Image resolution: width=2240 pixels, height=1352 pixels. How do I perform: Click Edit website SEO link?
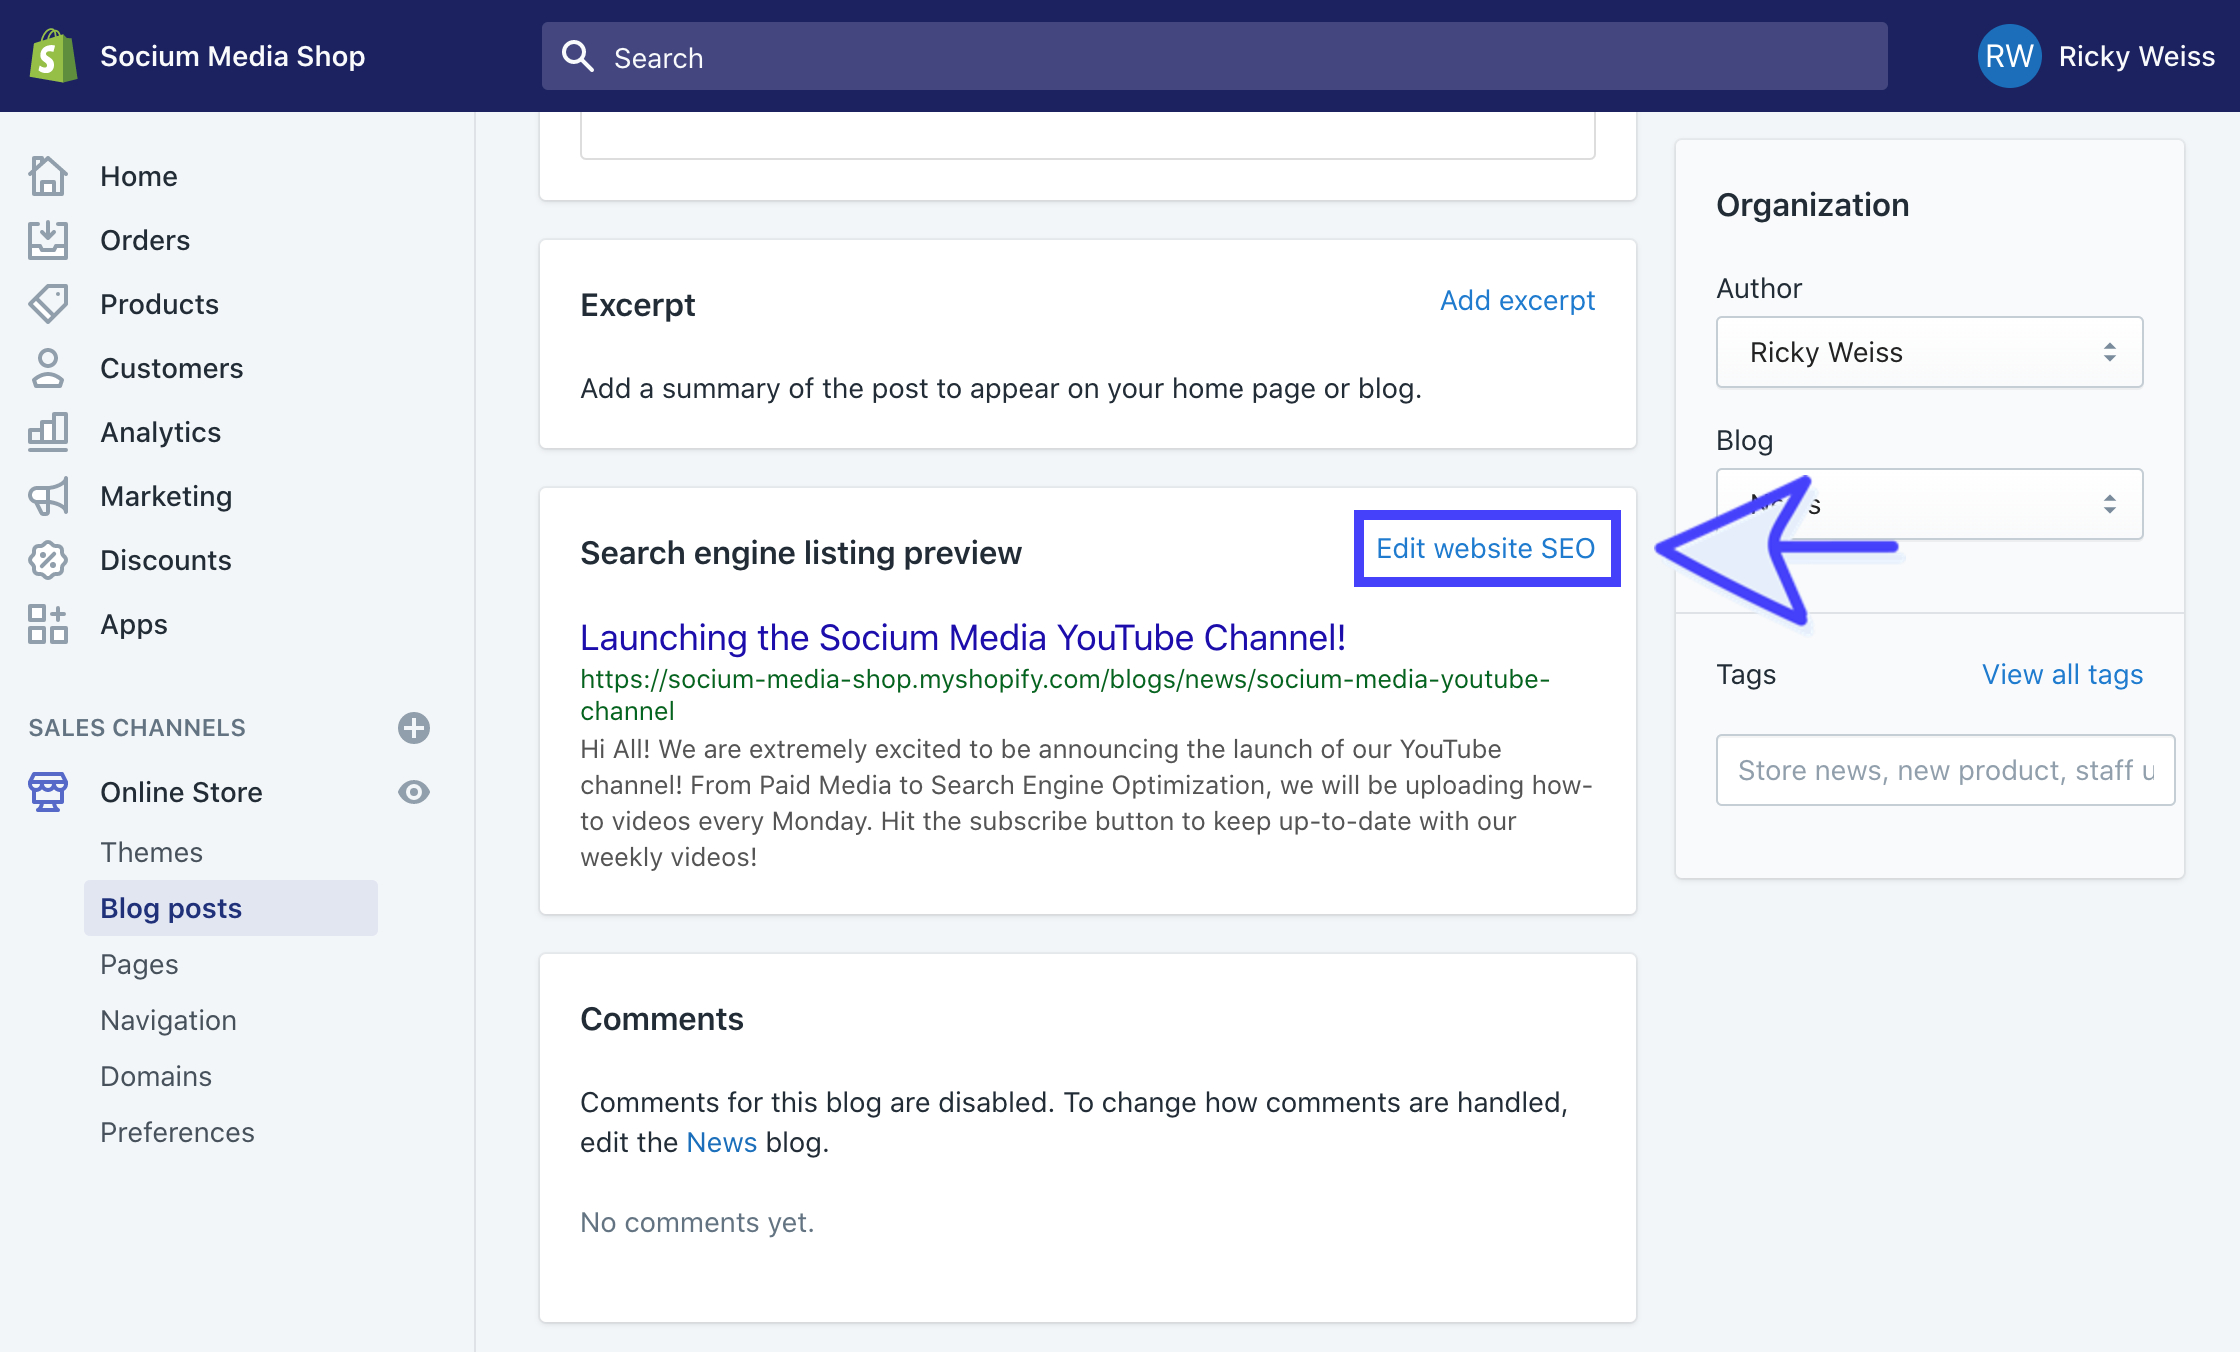coord(1485,548)
